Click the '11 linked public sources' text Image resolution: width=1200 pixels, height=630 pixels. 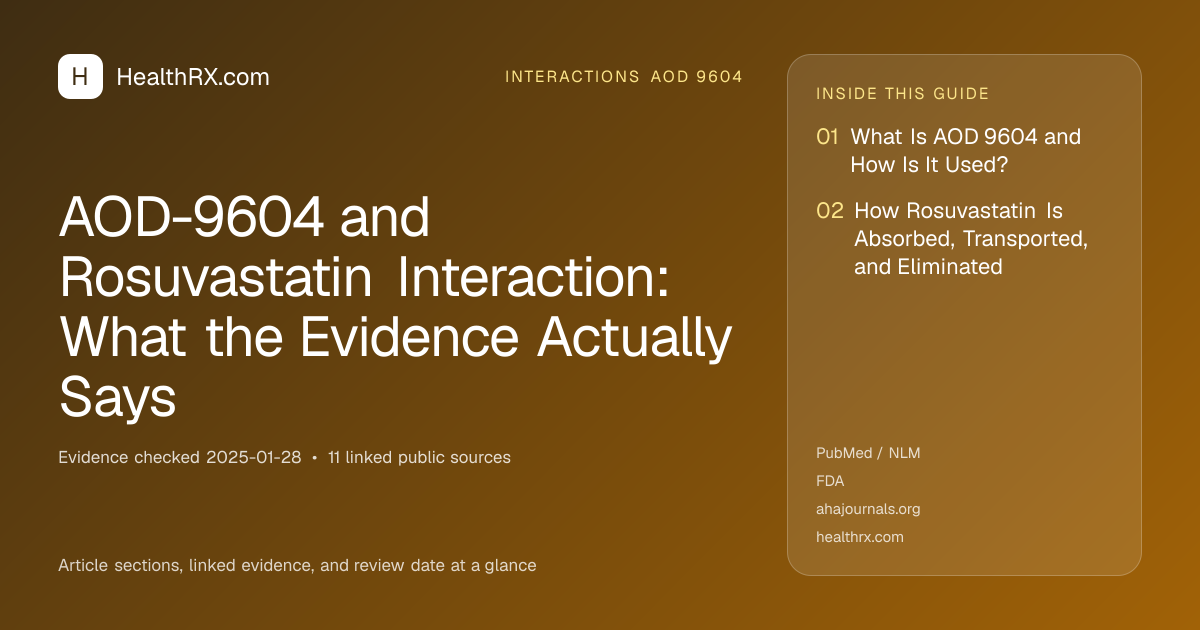point(419,458)
